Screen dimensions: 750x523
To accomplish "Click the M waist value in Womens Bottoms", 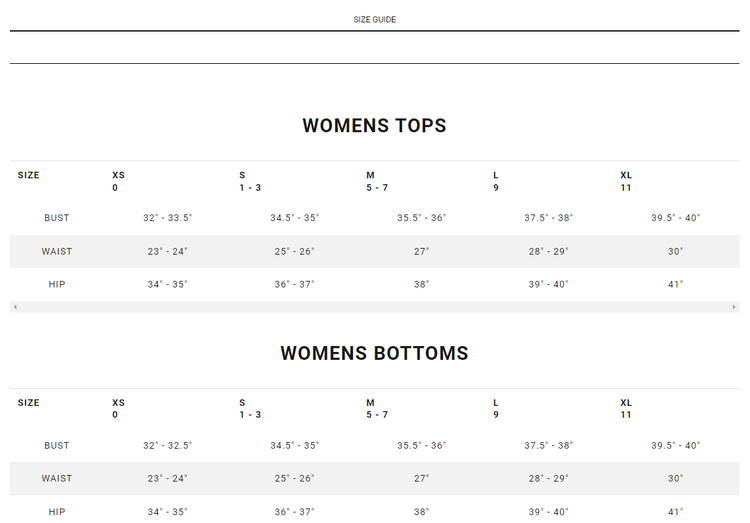I will pyautogui.click(x=421, y=479).
